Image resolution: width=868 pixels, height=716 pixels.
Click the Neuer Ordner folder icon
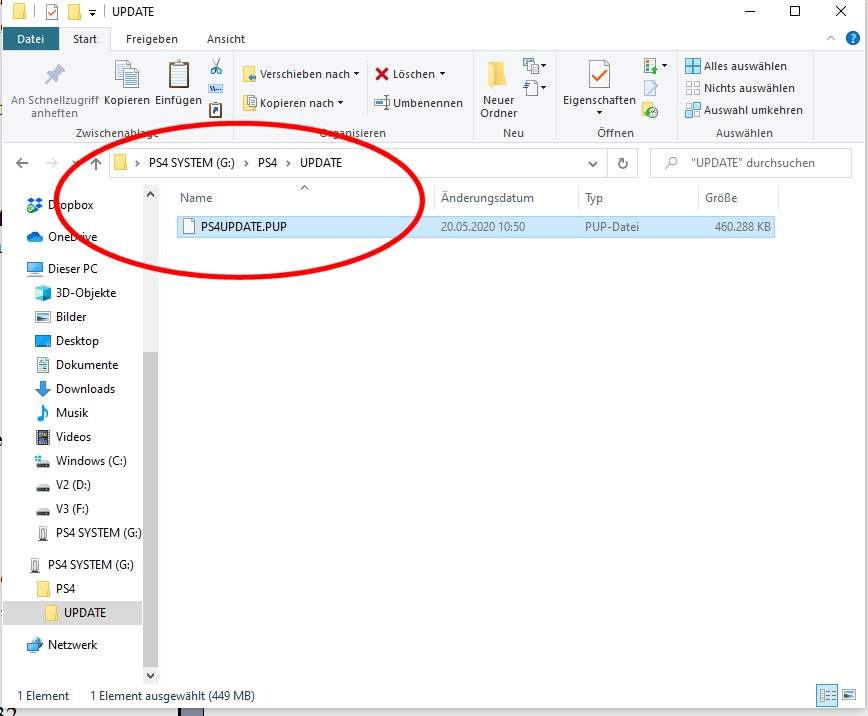pyautogui.click(x=497, y=74)
